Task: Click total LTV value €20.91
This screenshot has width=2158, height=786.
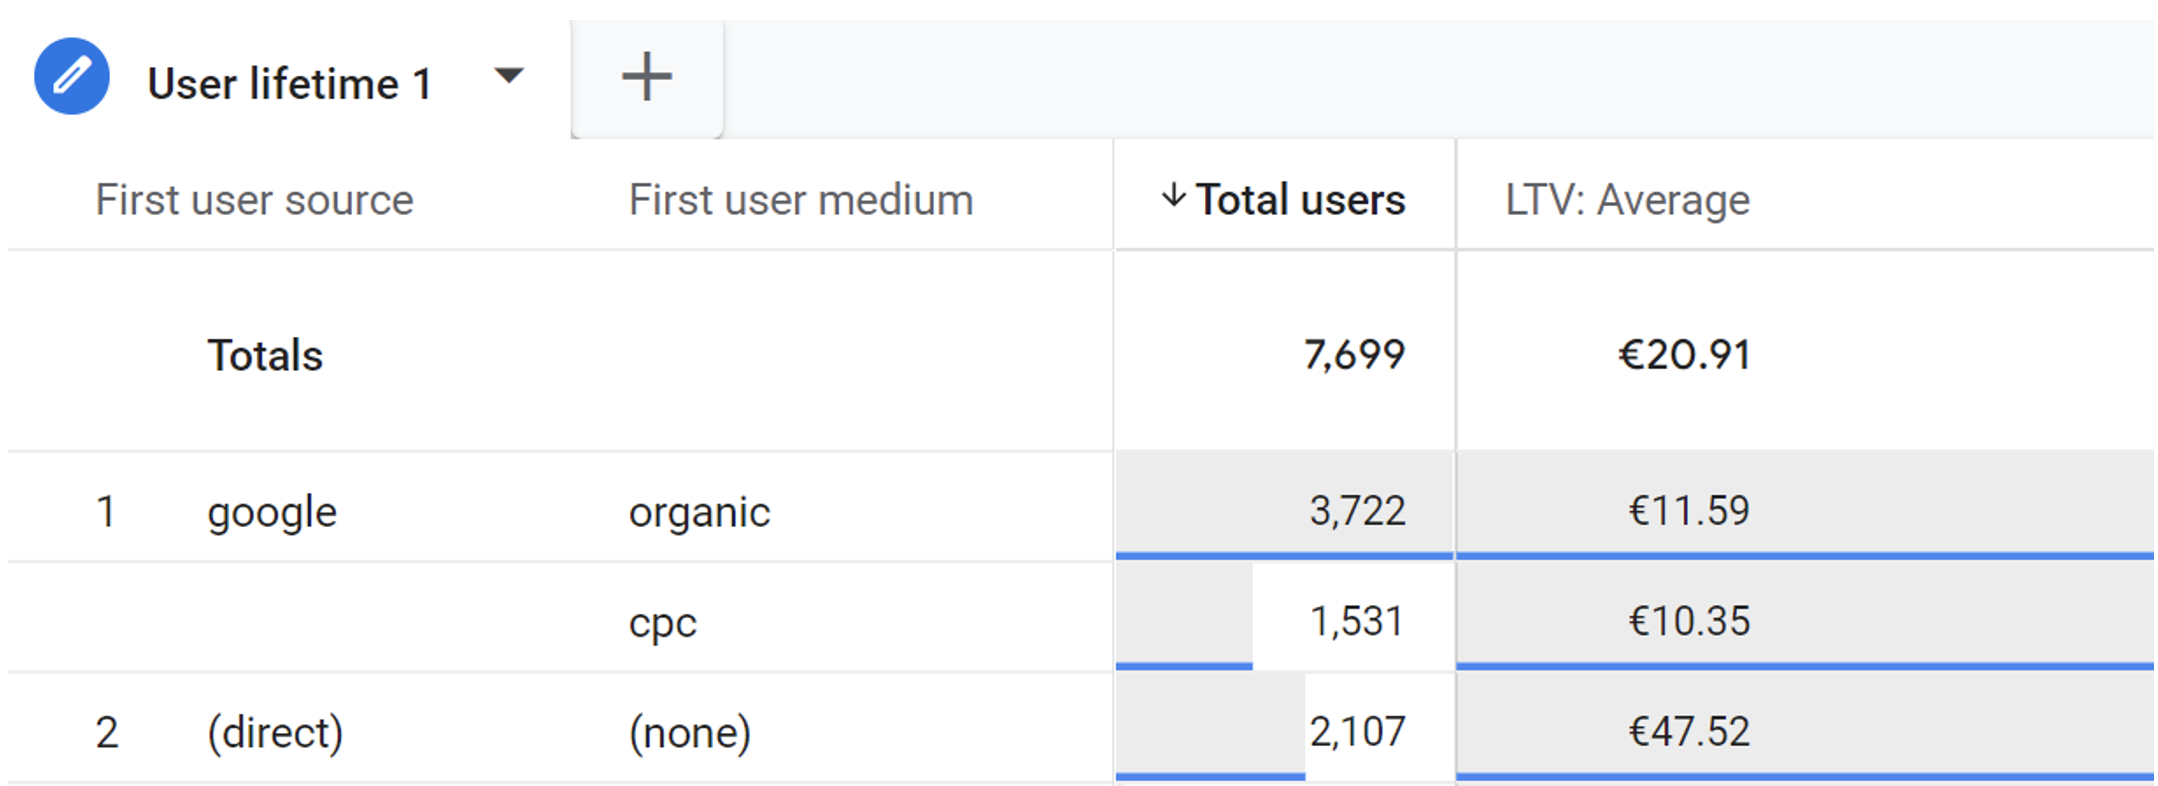Action: 1684,354
